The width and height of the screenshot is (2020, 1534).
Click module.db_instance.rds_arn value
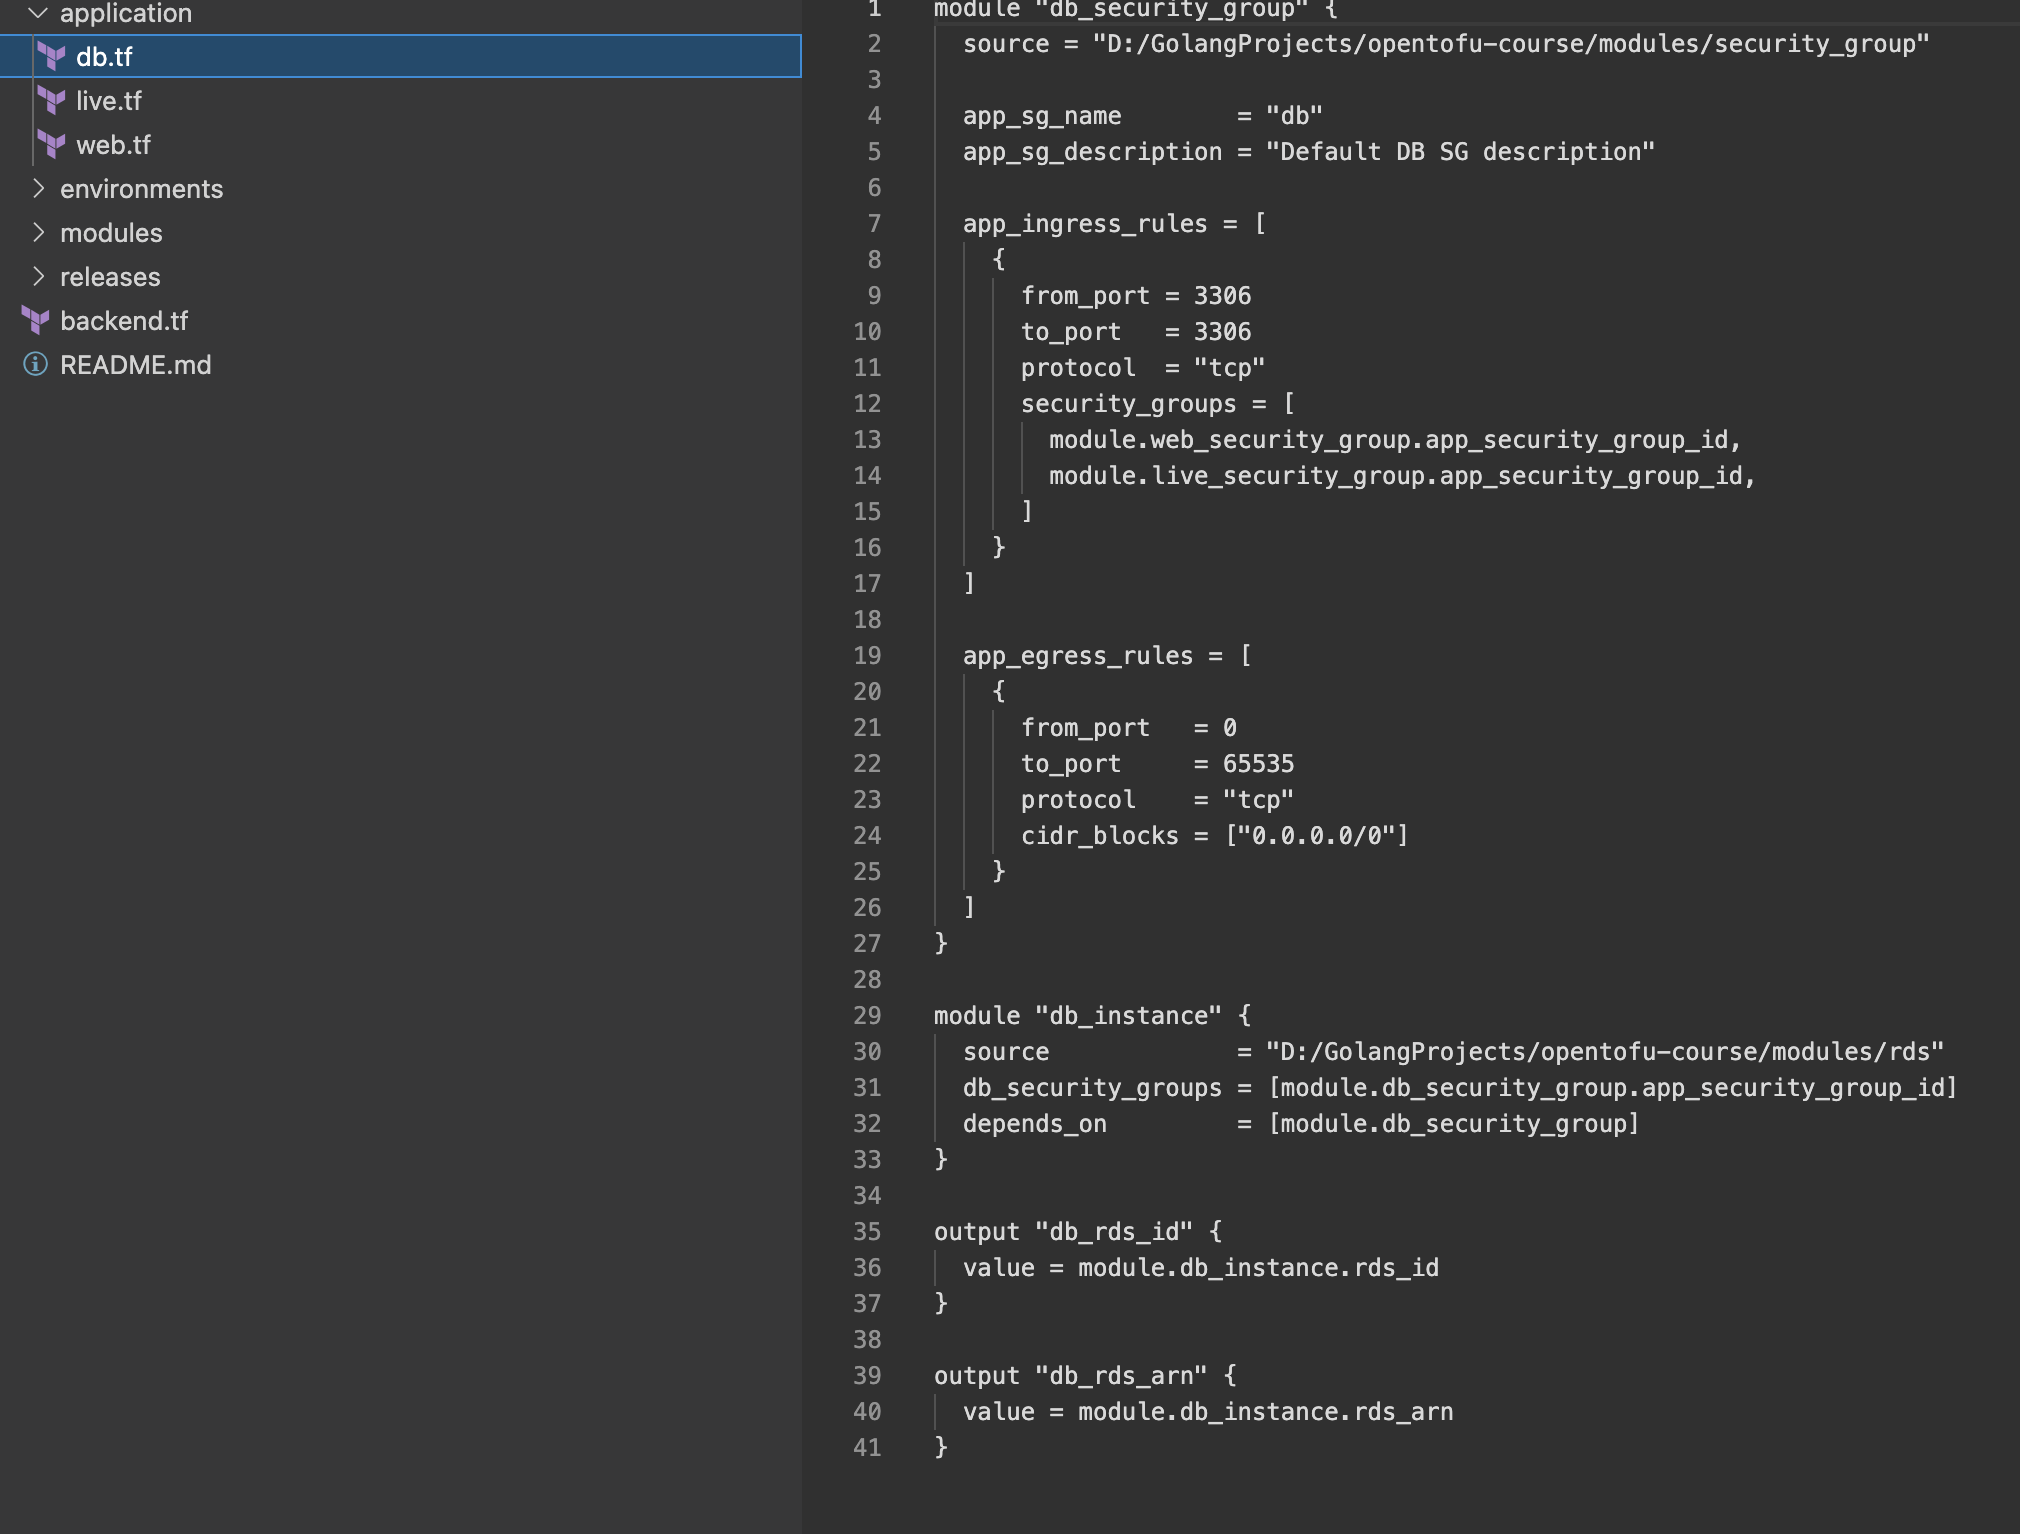[1265, 1412]
